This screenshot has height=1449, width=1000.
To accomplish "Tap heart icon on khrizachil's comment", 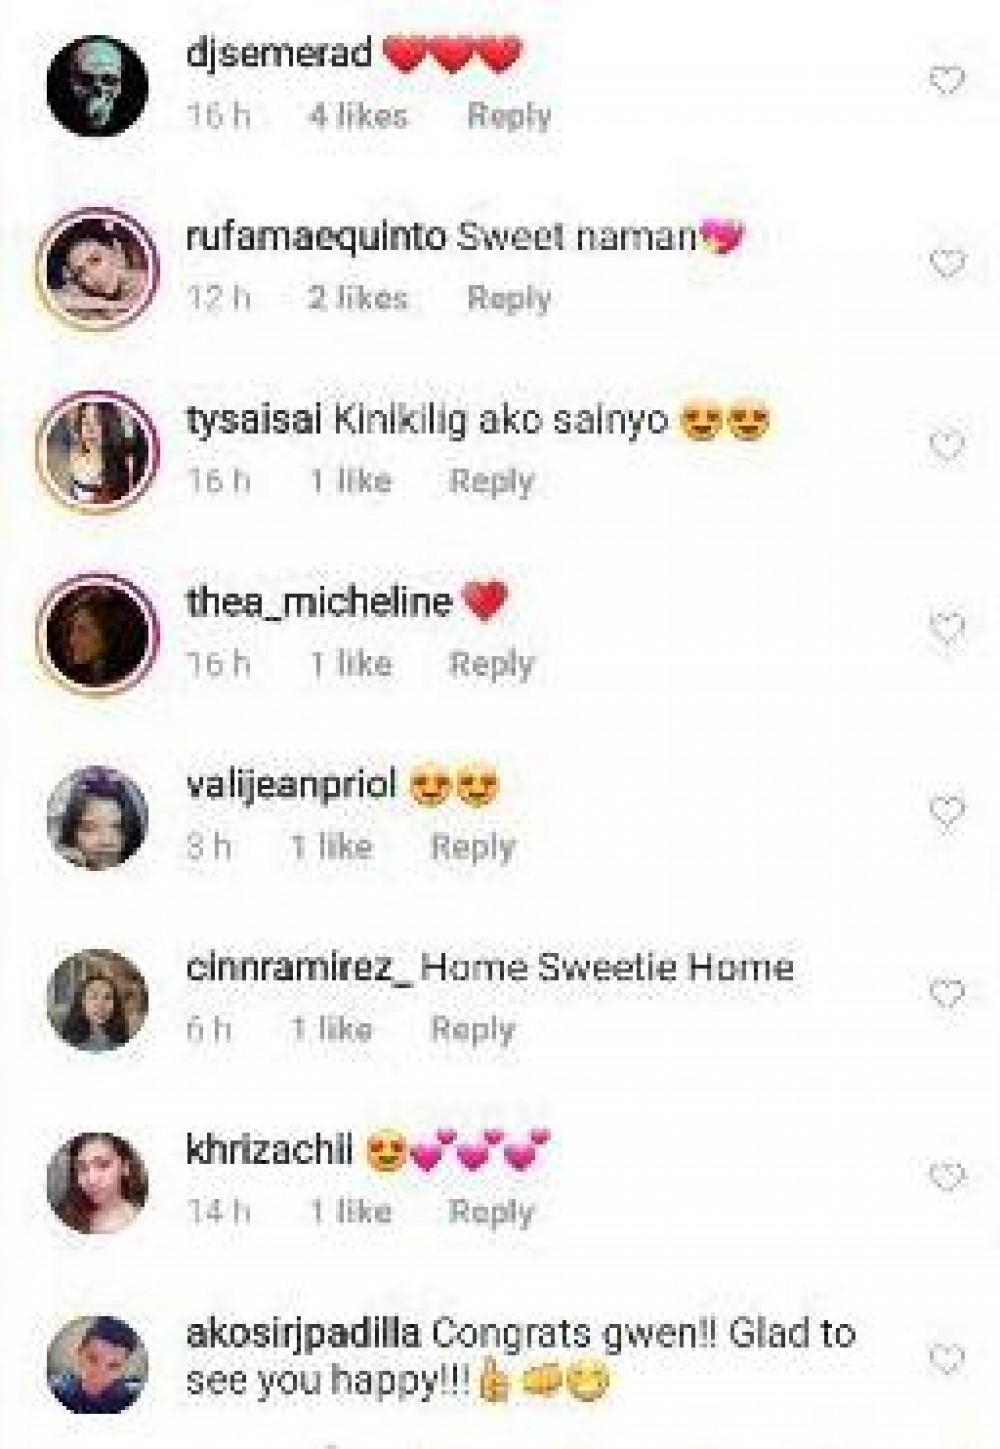I will point(946,1177).
